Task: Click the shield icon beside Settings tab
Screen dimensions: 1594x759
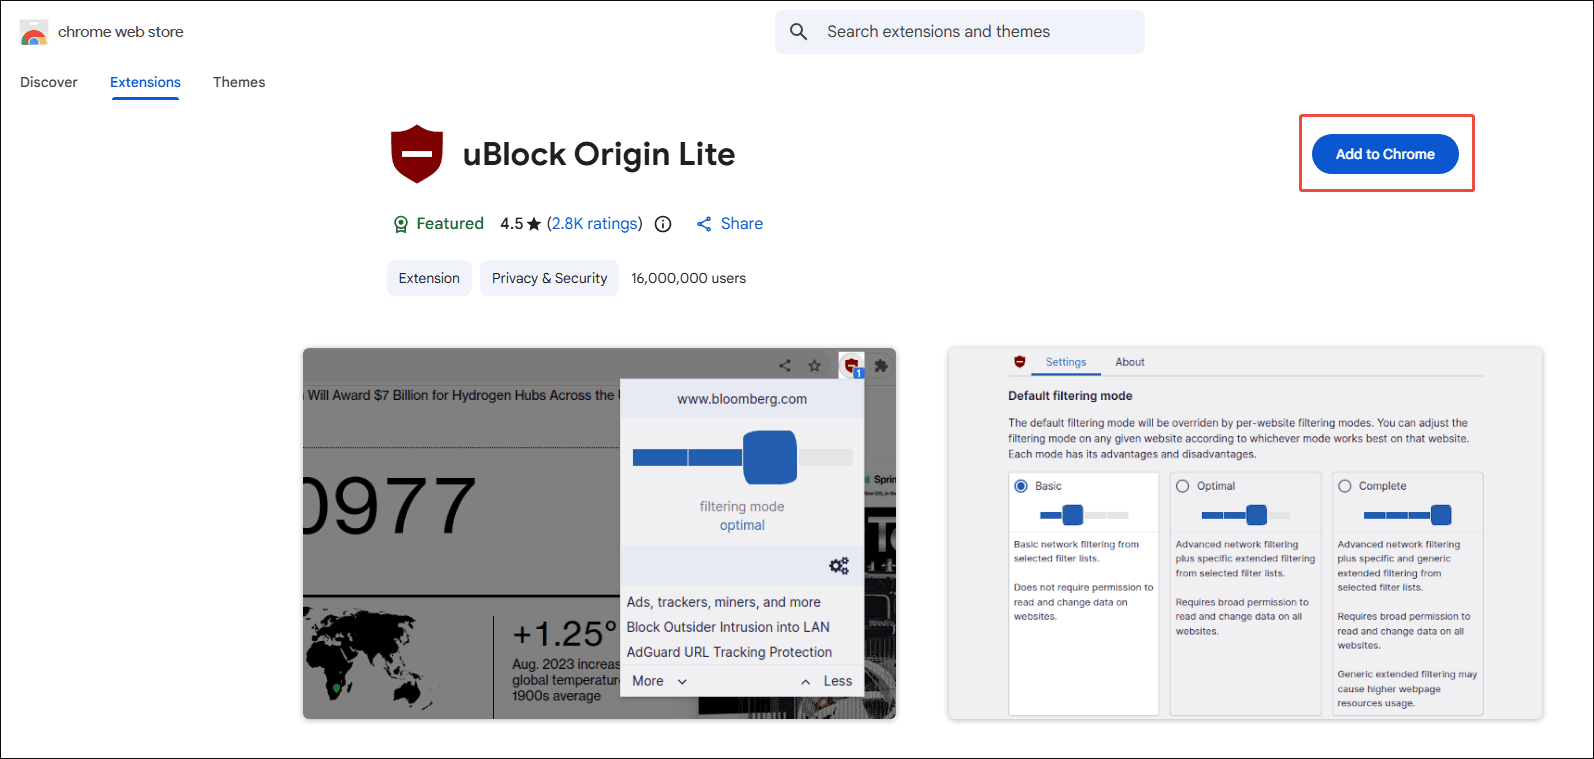Action: pos(1020,362)
